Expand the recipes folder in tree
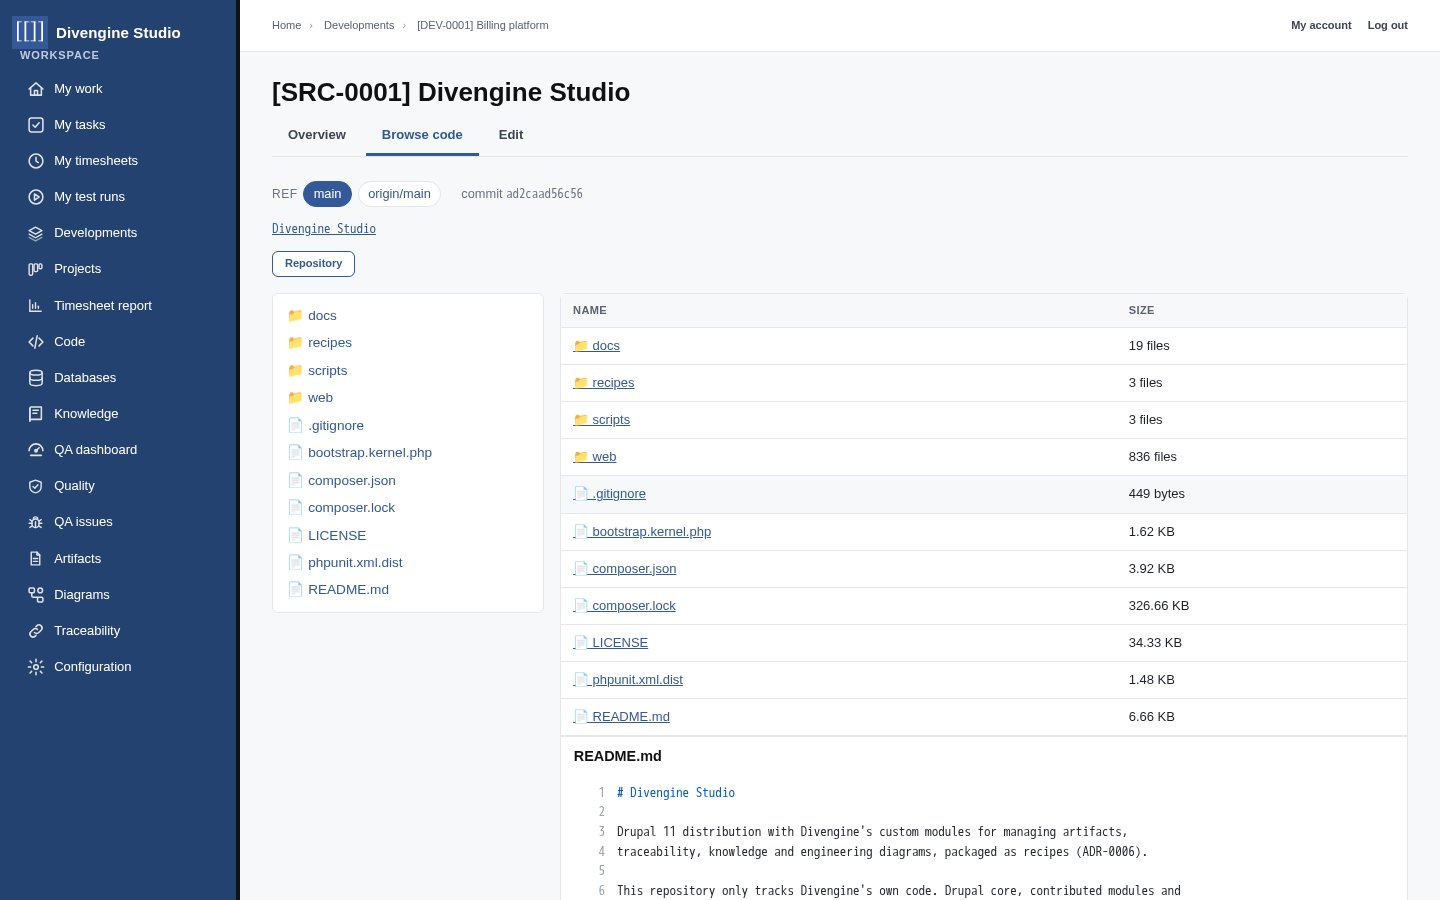Viewport: 1440px width, 900px height. tap(320, 343)
